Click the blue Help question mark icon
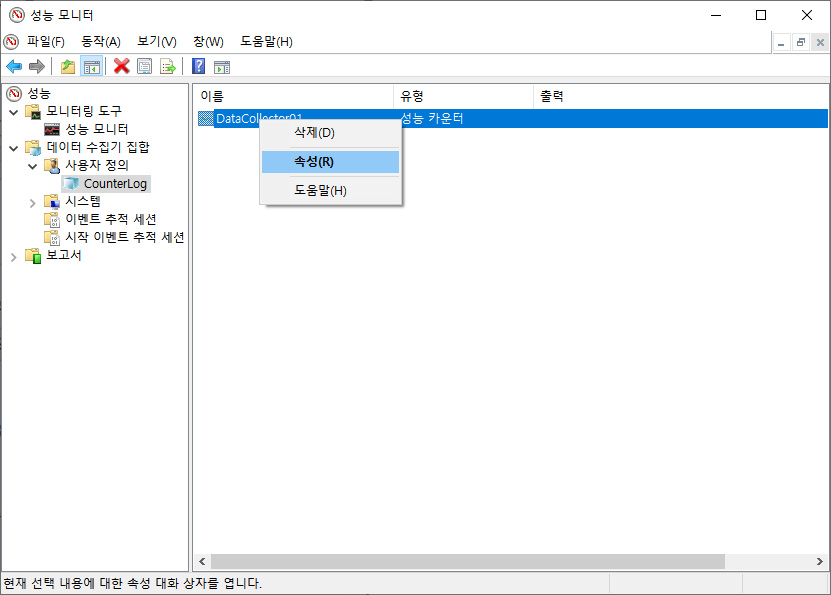 coord(198,67)
